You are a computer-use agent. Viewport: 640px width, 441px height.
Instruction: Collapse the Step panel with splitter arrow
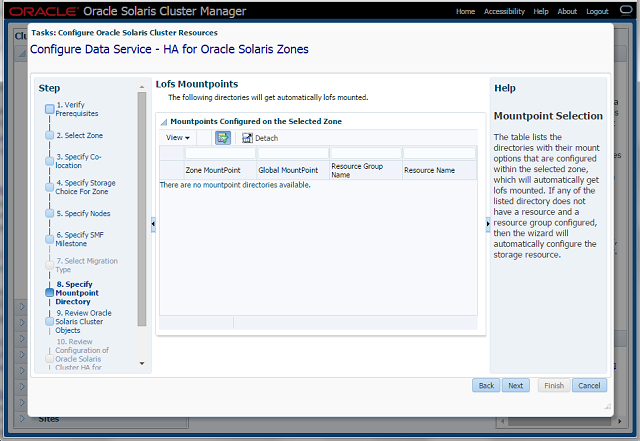[152, 225]
